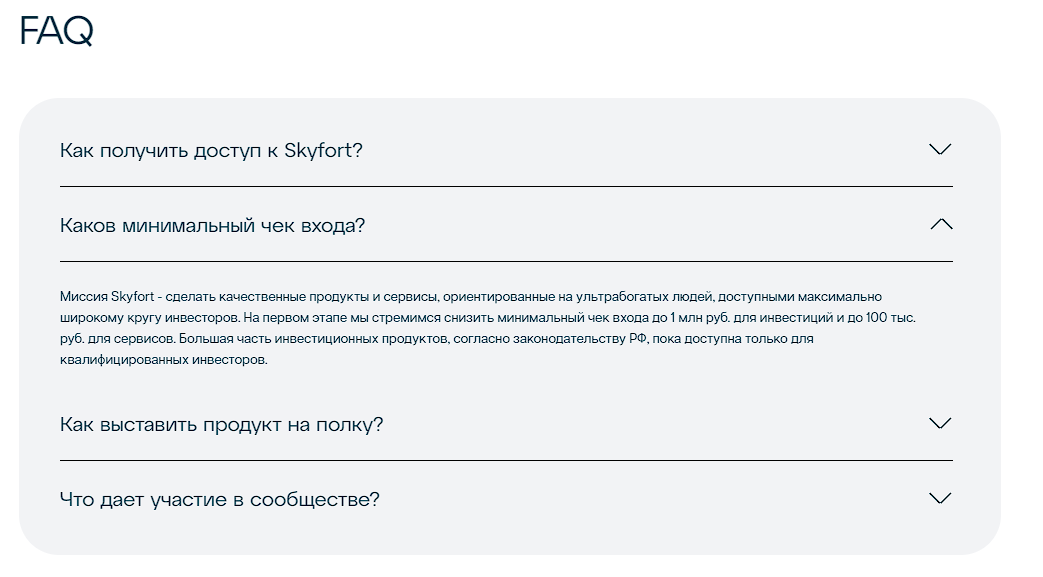
Task: Click the word 'Skyfort?' in the first question
Action: click(323, 151)
